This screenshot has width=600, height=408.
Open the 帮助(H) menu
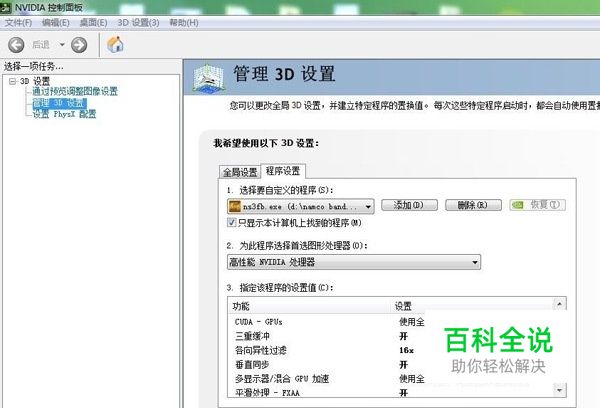pos(184,23)
